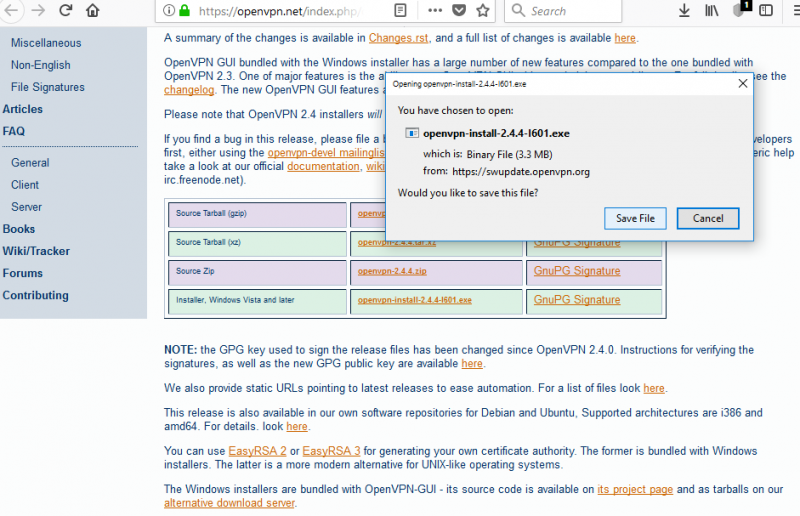Bookmark this page with star icon

483,11
